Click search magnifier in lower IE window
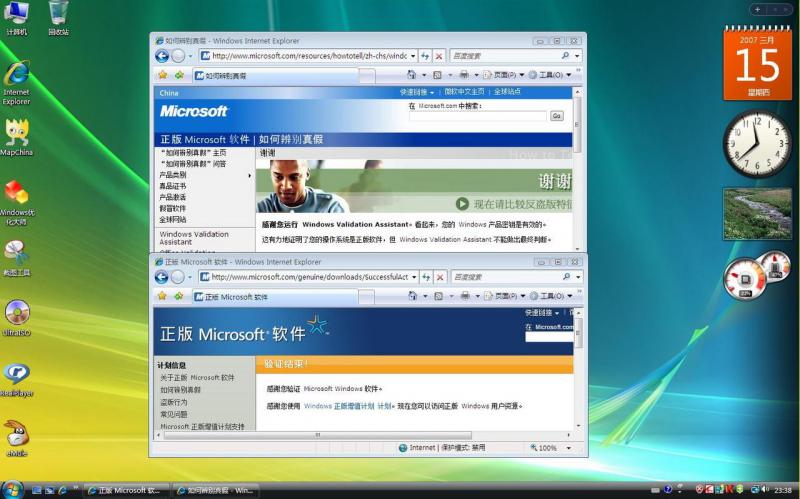Viewport: 800px width, 499px height. tap(566, 277)
